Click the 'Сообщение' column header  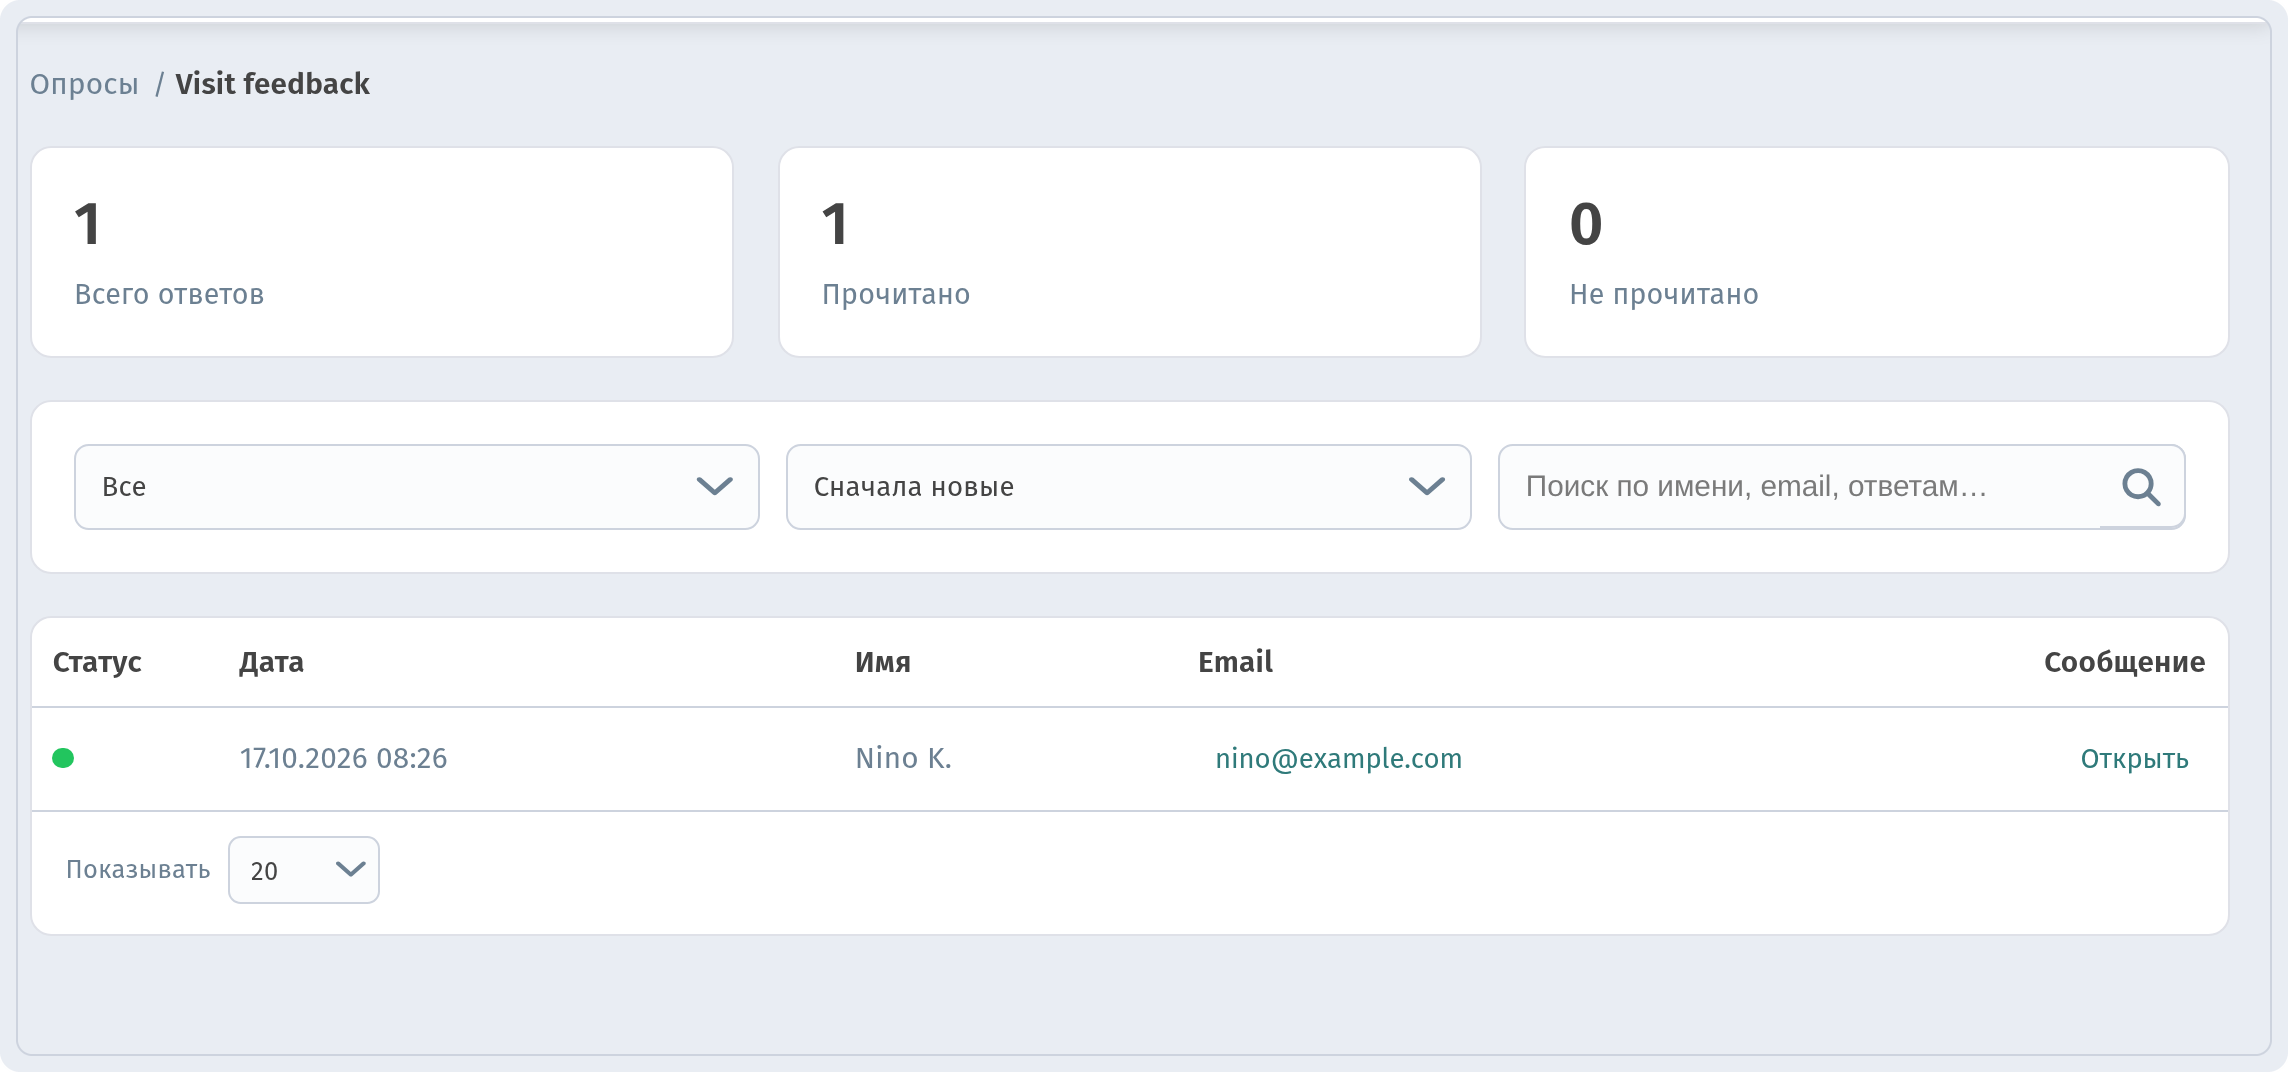pos(2124,662)
